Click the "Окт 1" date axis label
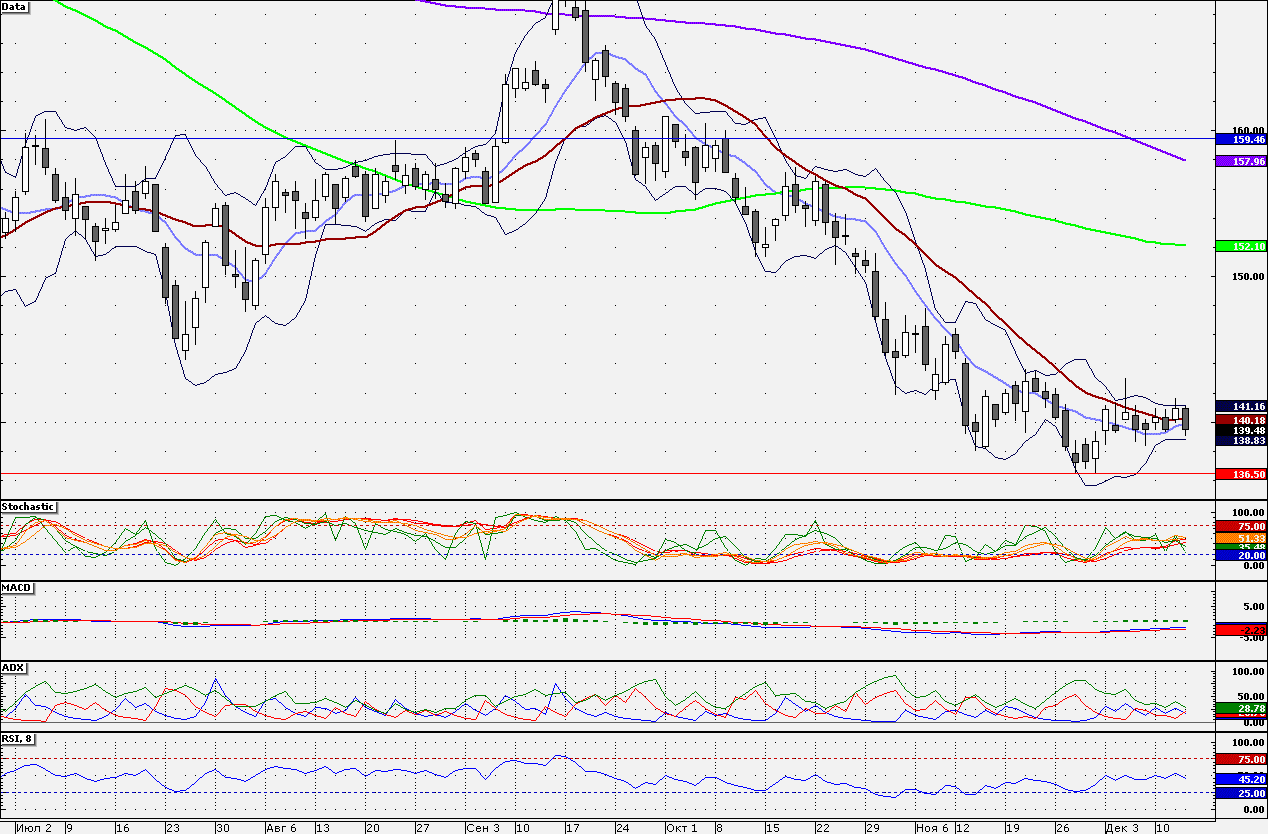 [x=682, y=827]
